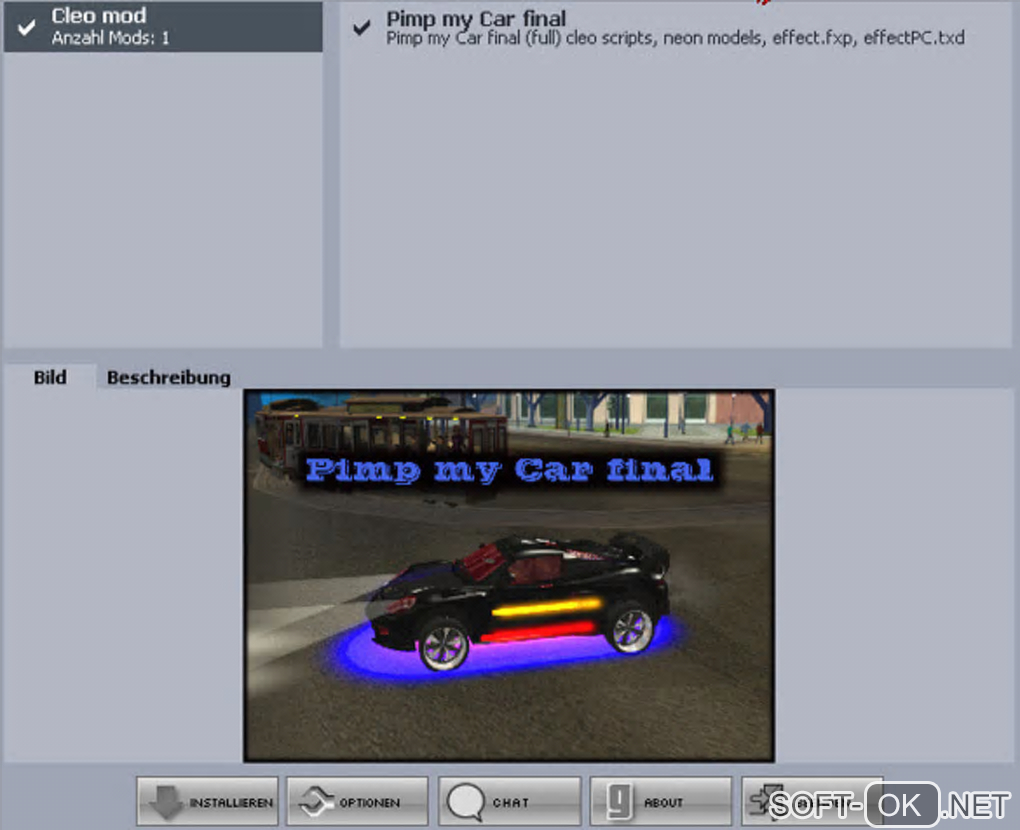Select the Pimp my Car final title
This screenshot has width=1020, height=830.
point(476,18)
